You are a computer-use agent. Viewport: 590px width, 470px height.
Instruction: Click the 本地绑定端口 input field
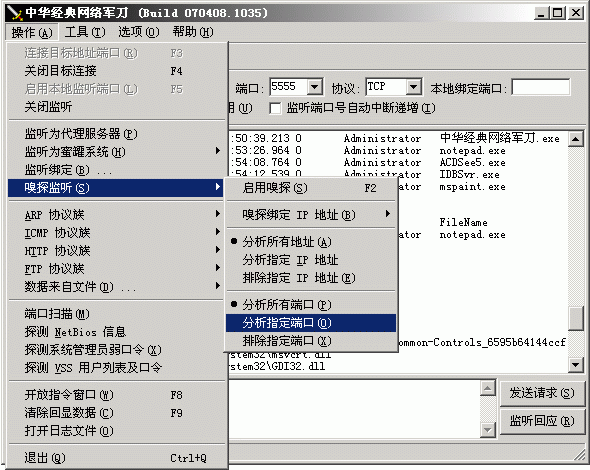(541, 87)
